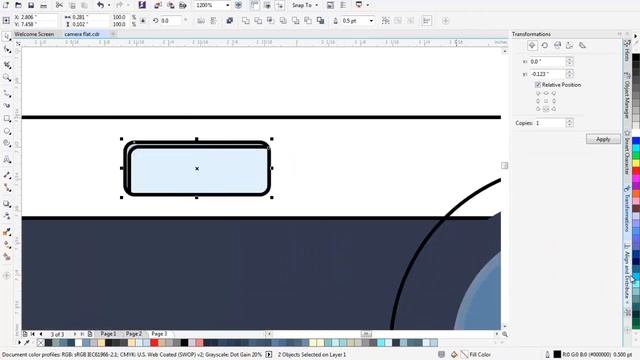Switch to the camera flat.cdr tab
640x360 pixels.
pyautogui.click(x=82, y=34)
